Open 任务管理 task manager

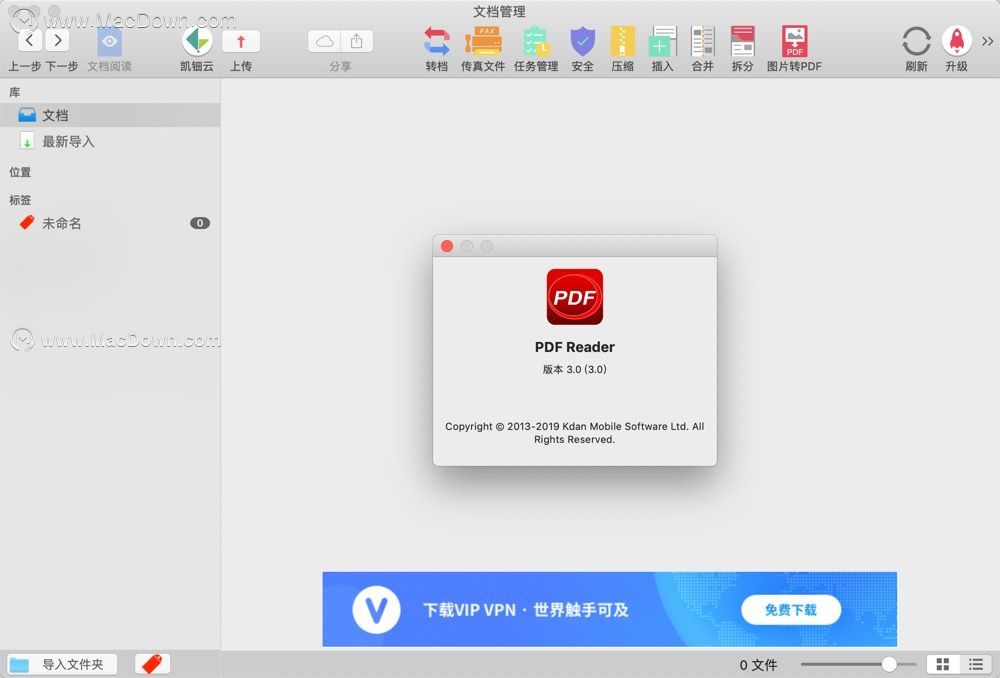pos(536,41)
